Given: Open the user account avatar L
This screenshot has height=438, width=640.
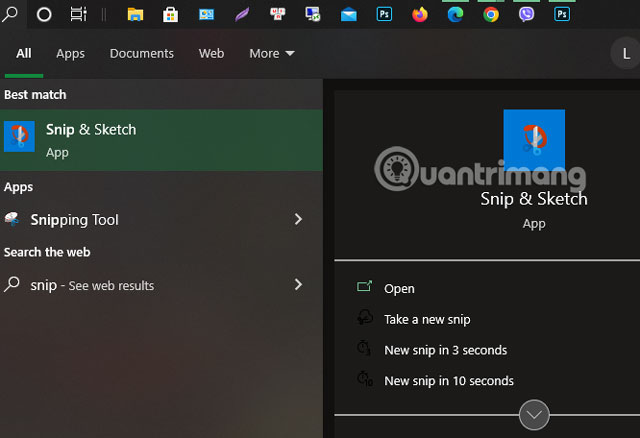Looking at the screenshot, I should point(626,53).
